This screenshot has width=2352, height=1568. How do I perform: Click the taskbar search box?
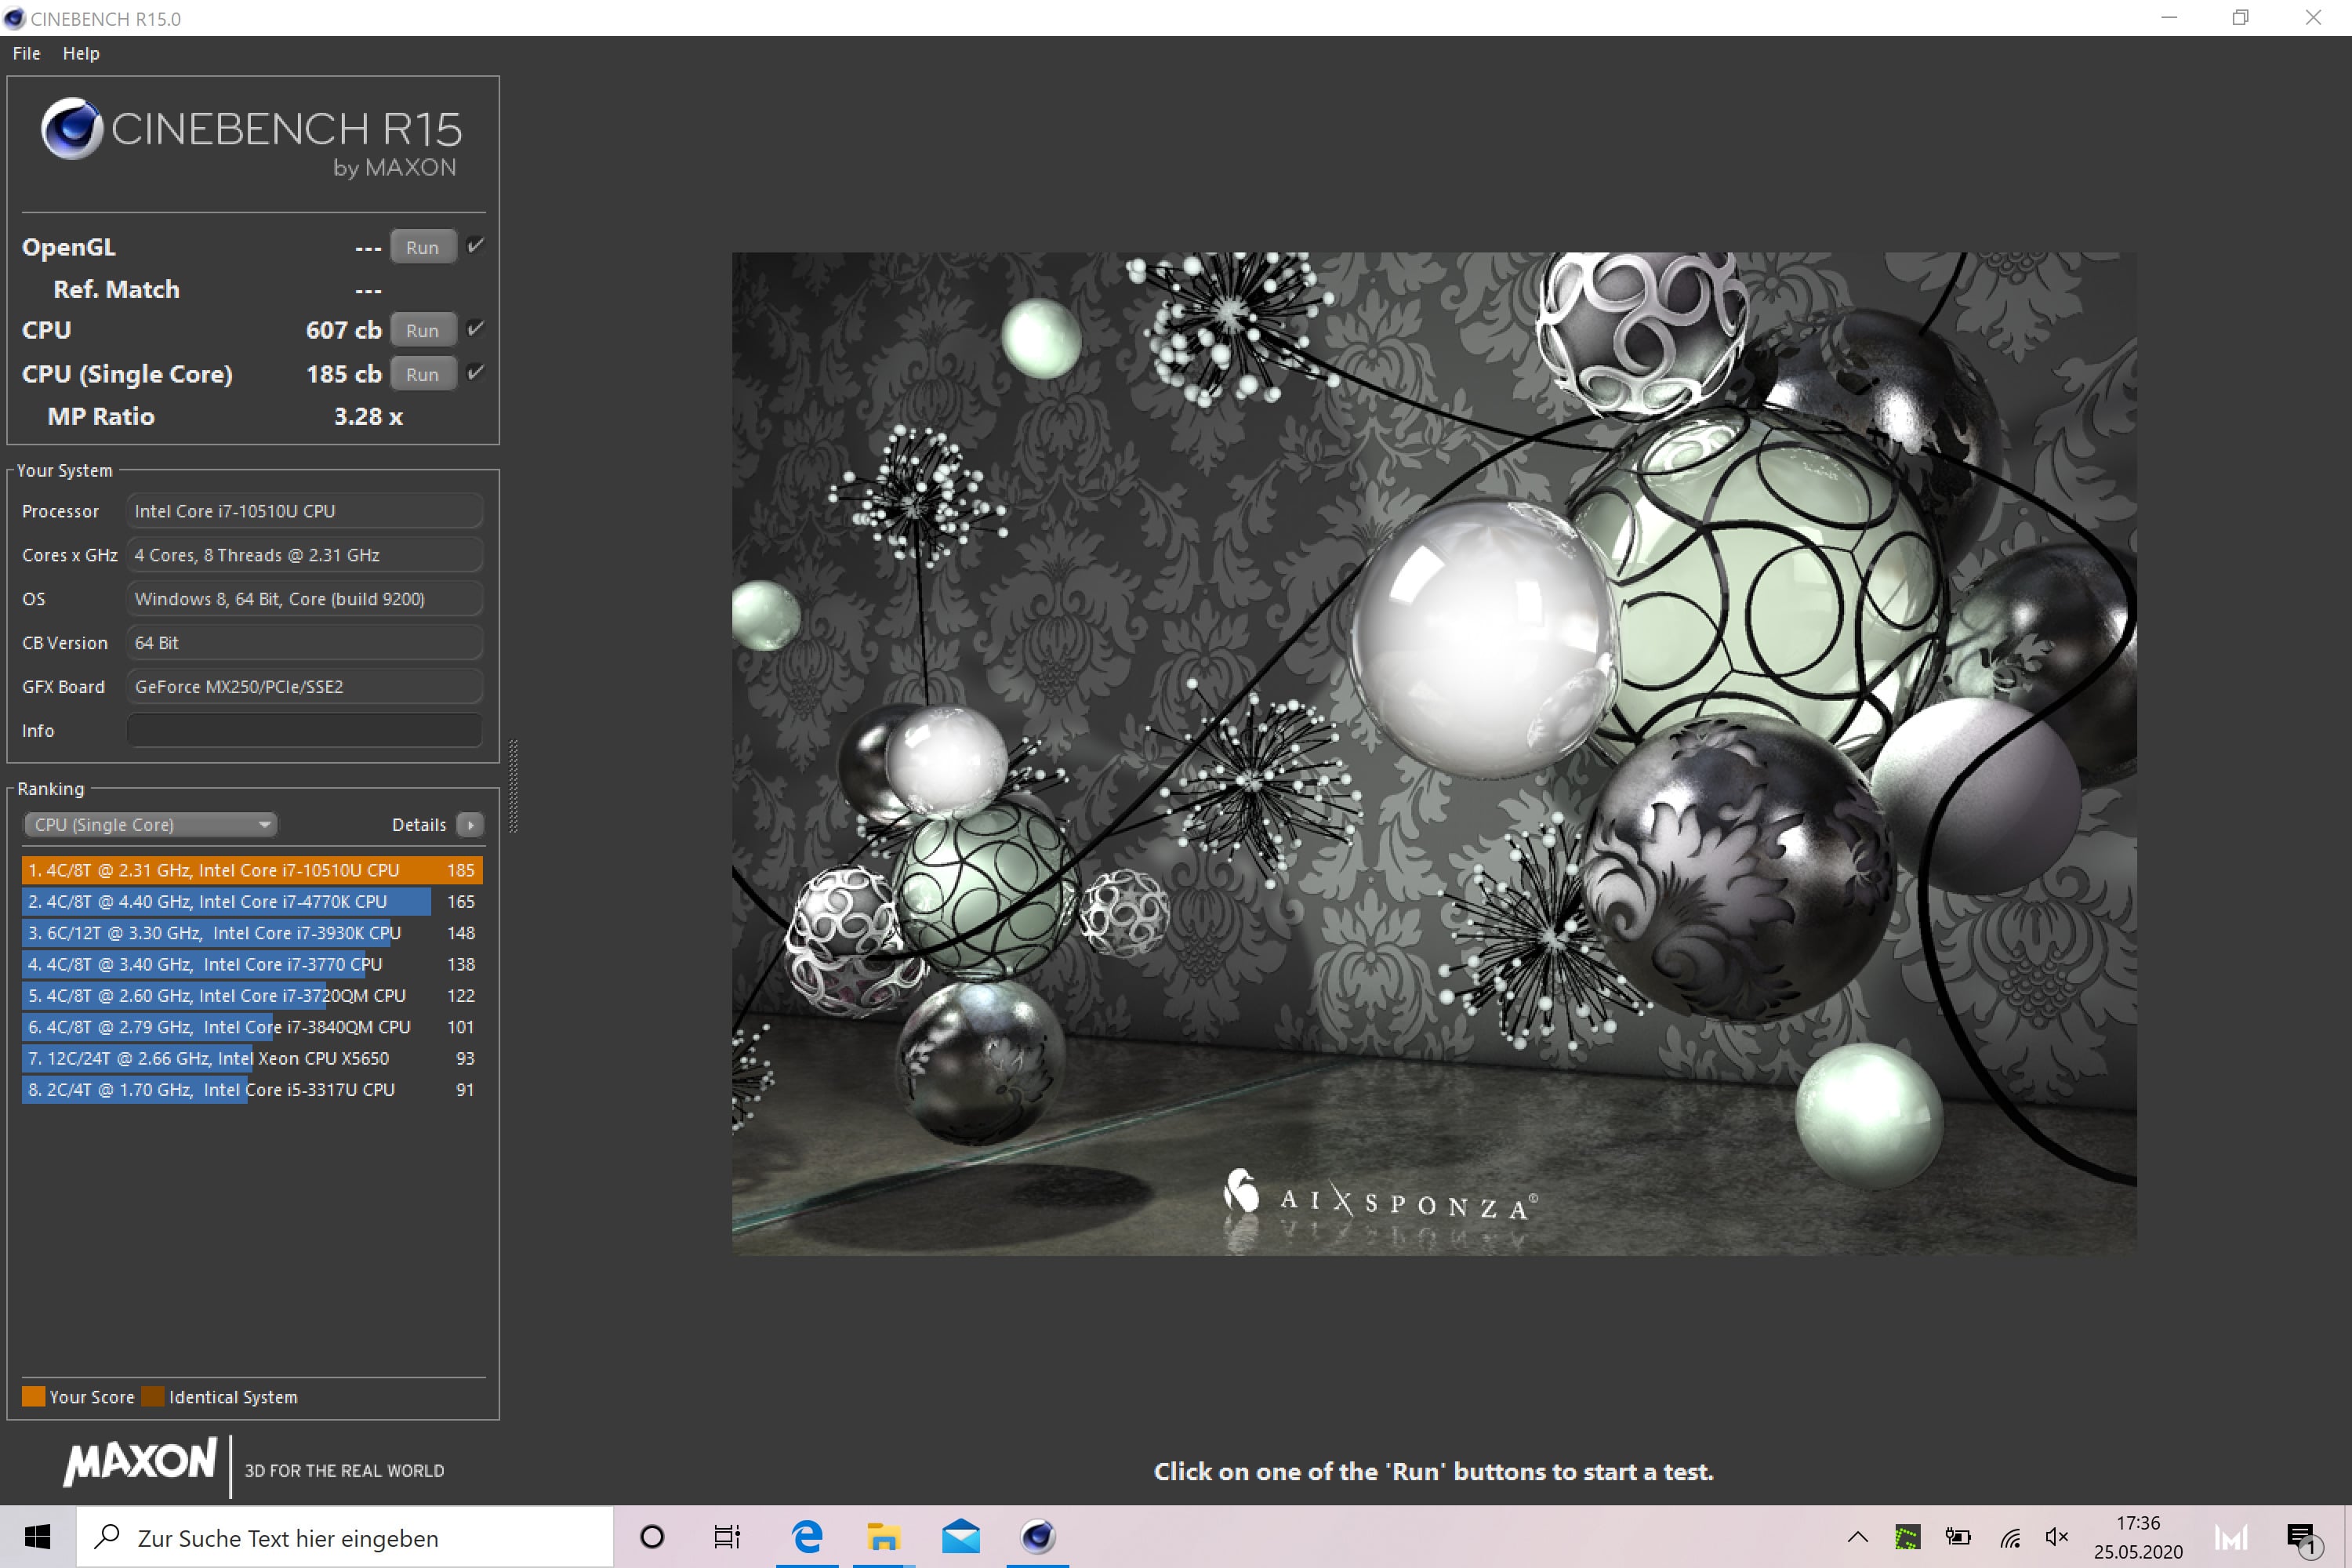coord(345,1537)
